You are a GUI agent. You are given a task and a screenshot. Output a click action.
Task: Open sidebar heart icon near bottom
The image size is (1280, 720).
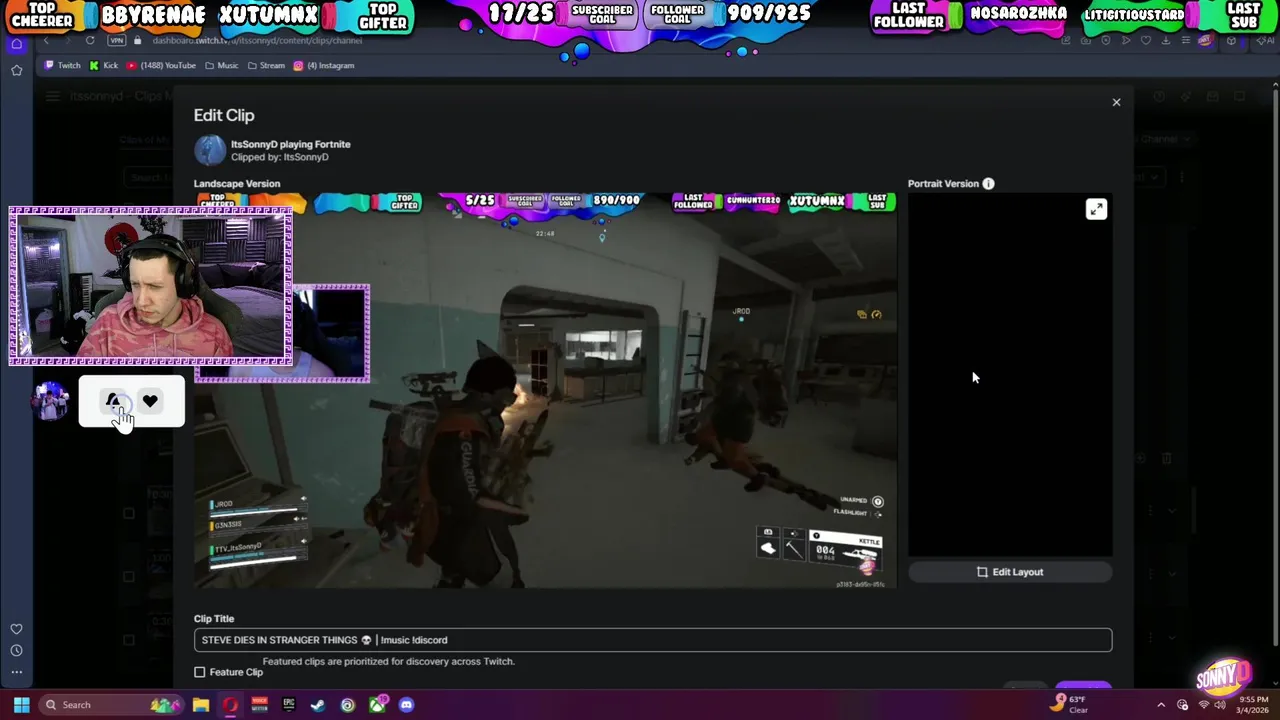pos(16,629)
